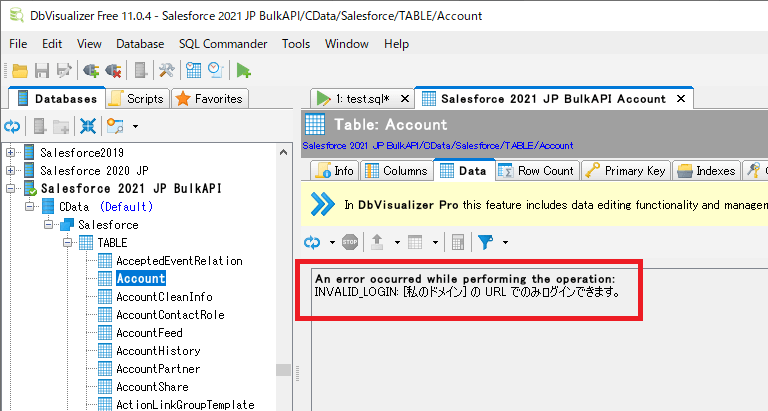This screenshot has width=768, height=411.
Task: Click the Salesforce 2021 JP BulkAPI/CData/Salesforce/TABLE/Account path link
Action: (437, 145)
